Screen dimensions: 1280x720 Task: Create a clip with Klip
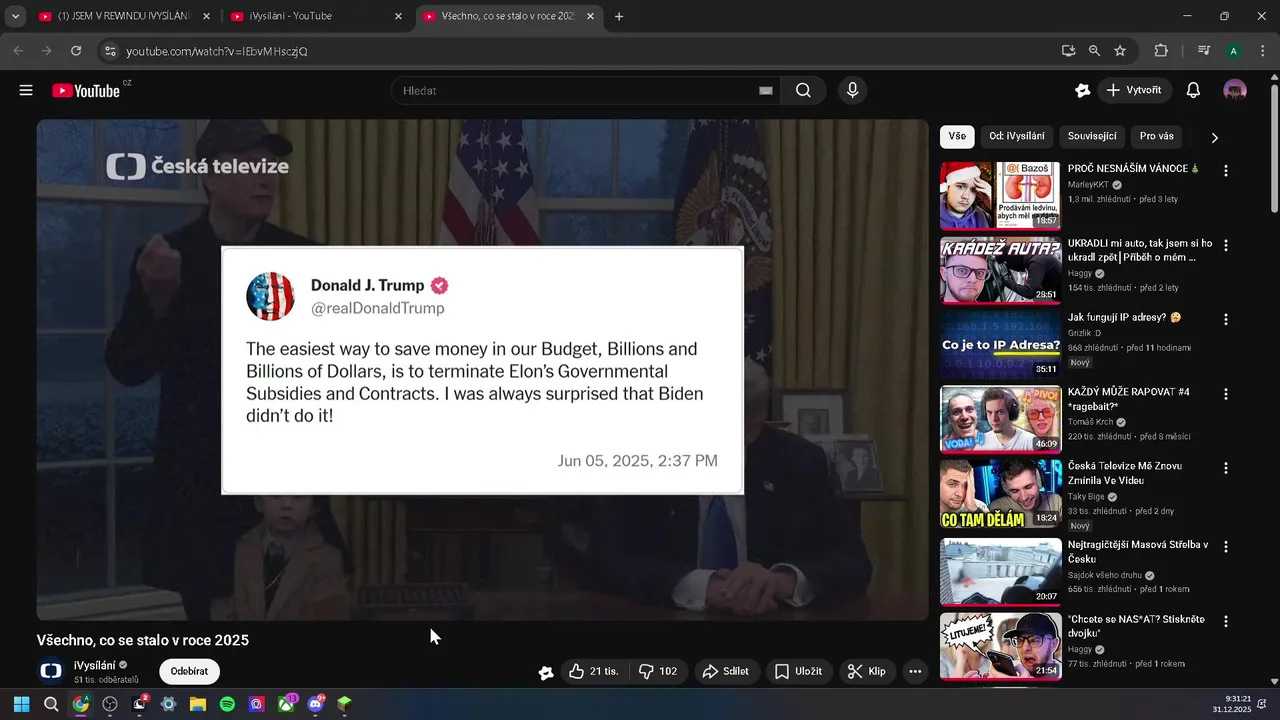tap(866, 671)
